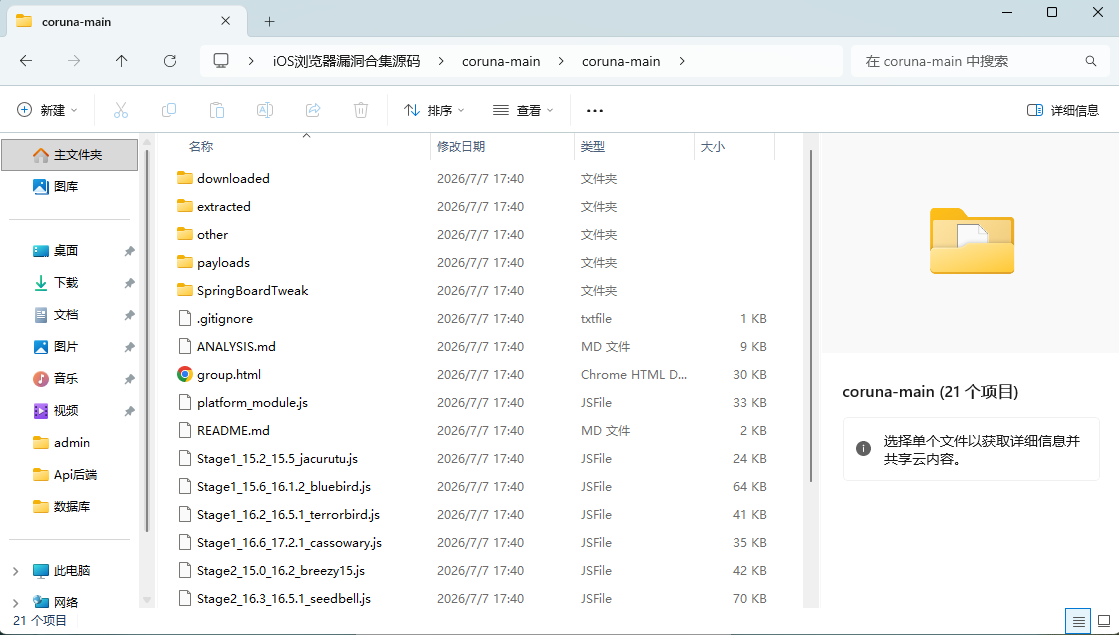Click the Chrome icon of group.html

(185, 374)
